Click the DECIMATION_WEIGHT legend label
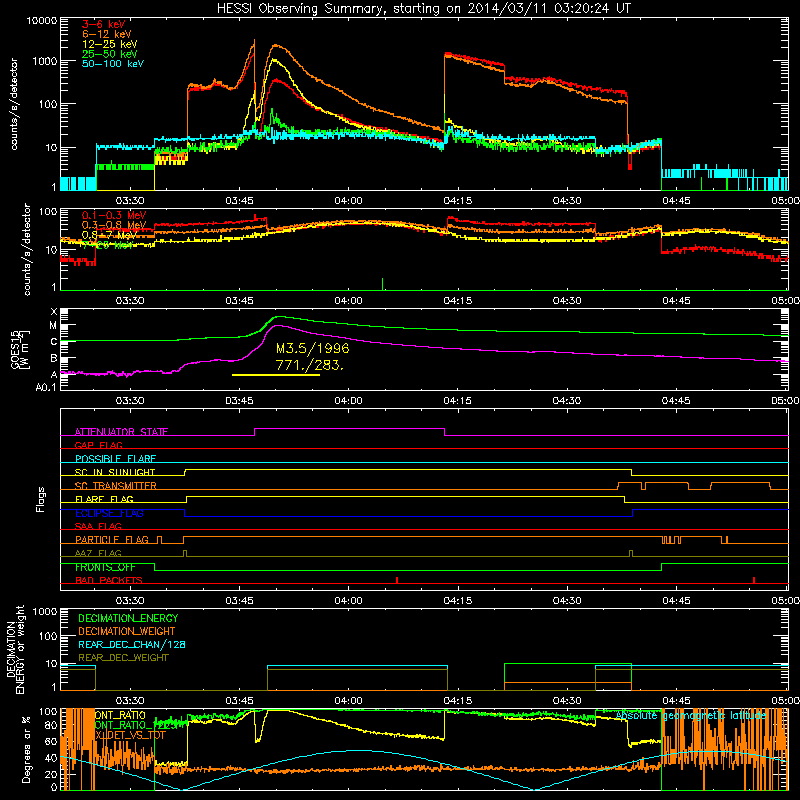 tap(127, 631)
